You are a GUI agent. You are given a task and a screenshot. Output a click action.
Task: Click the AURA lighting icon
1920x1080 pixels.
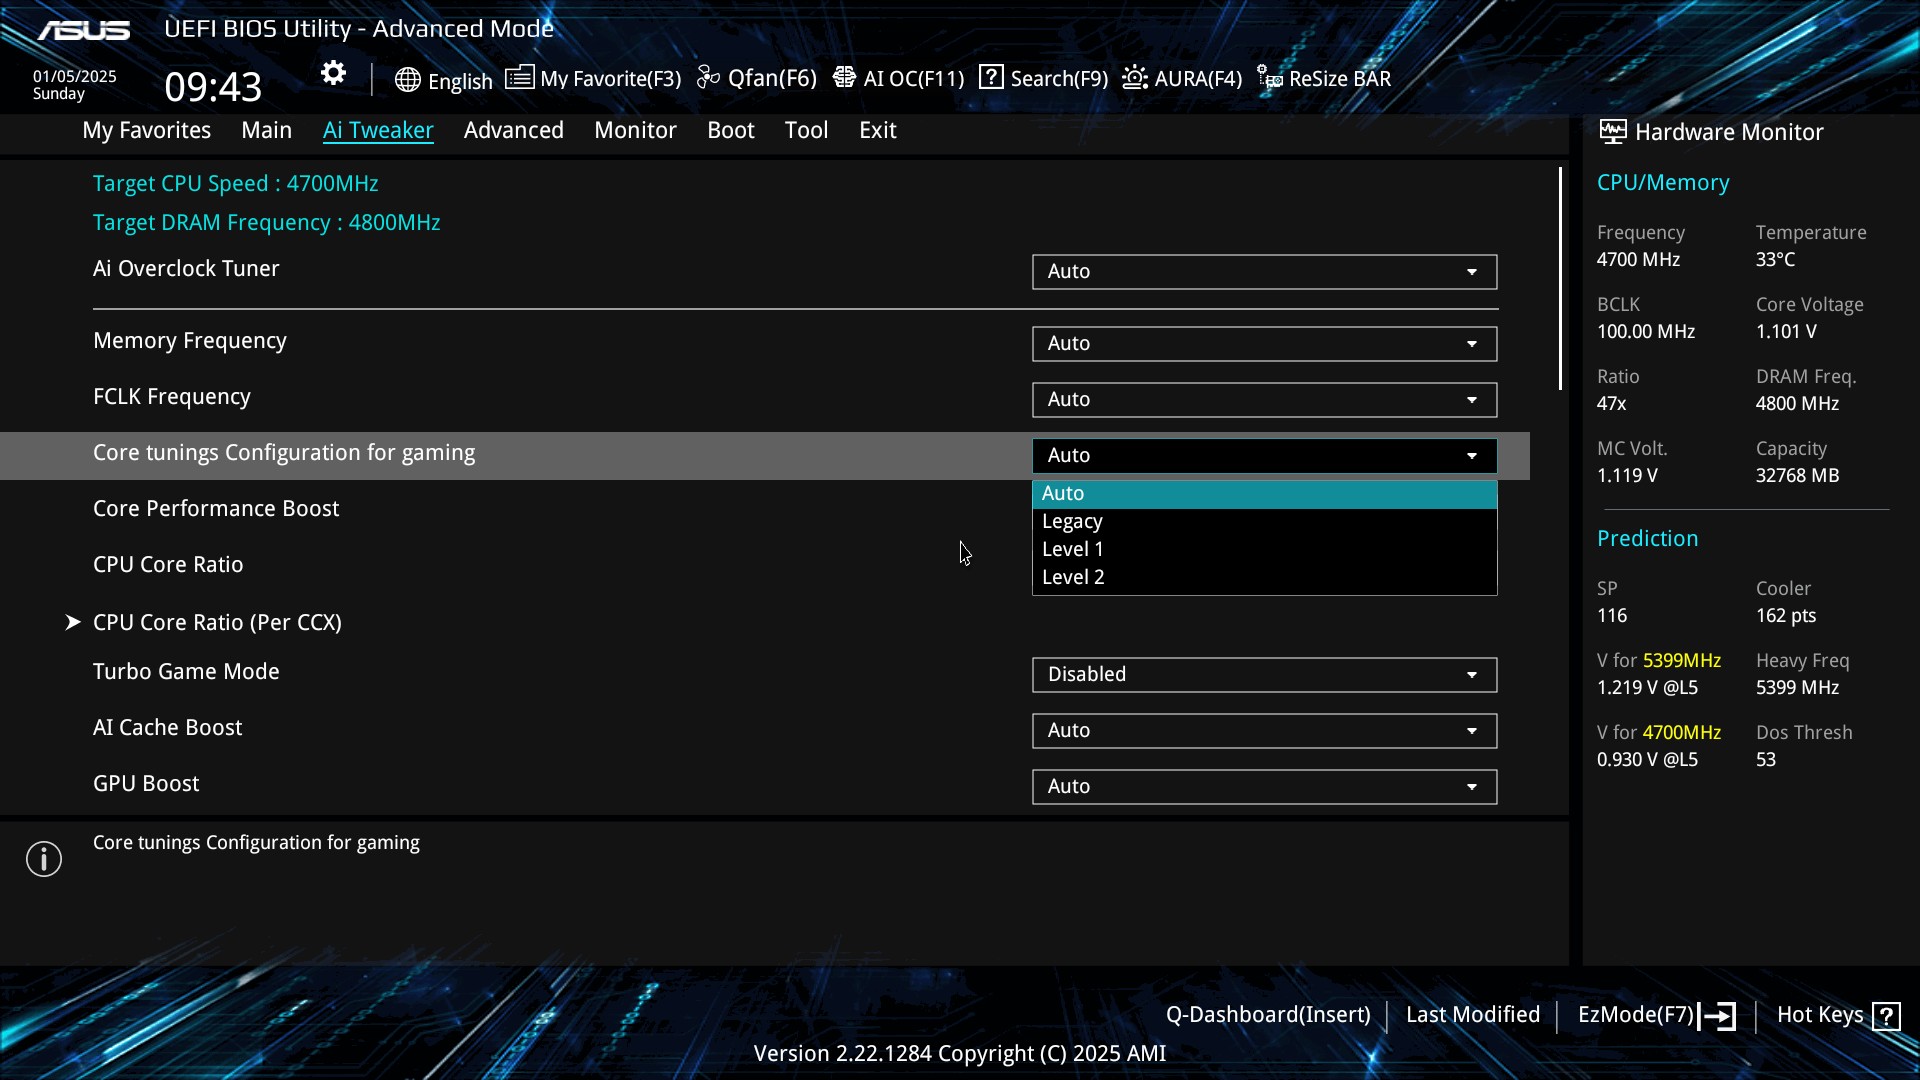click(x=1135, y=78)
